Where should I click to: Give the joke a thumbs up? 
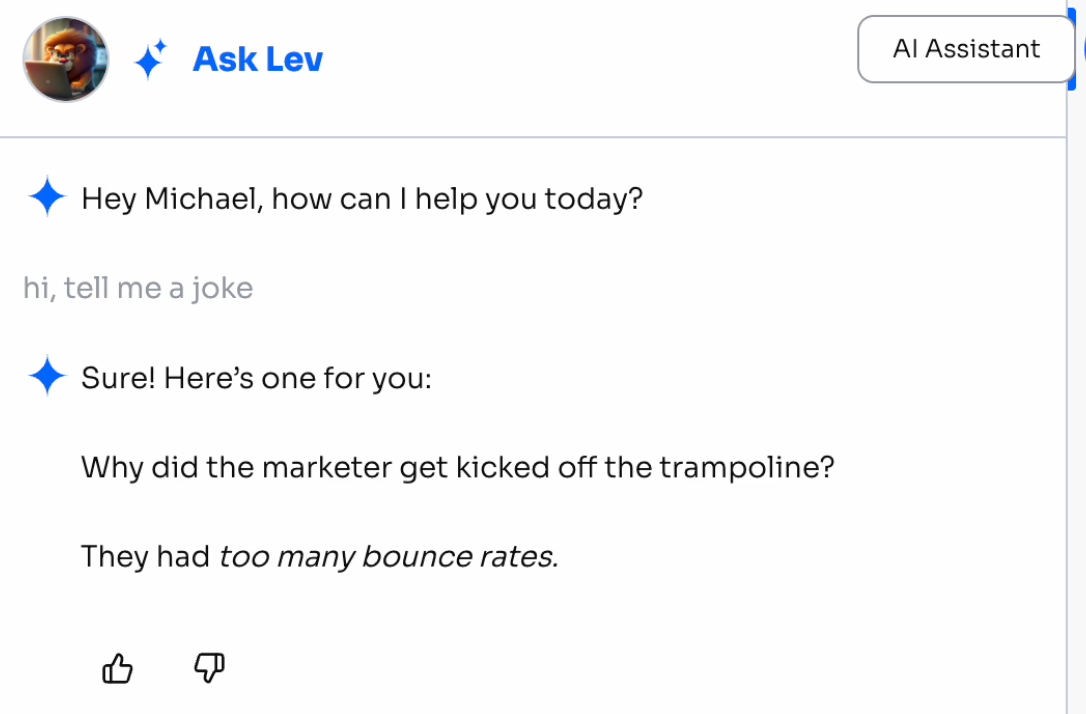(x=118, y=668)
